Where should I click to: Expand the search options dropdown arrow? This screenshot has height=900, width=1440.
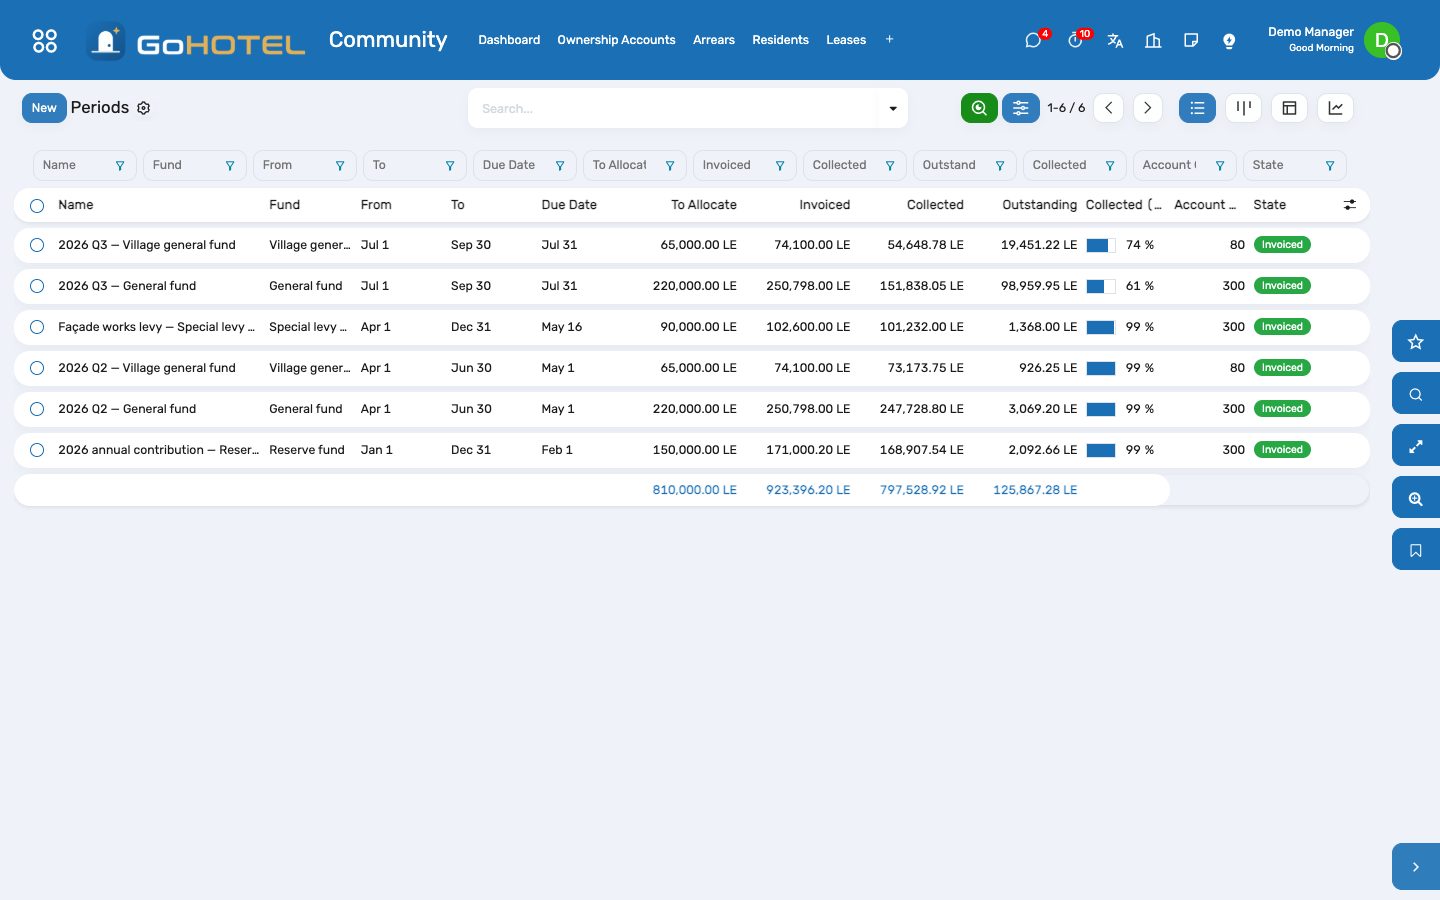[x=893, y=108]
